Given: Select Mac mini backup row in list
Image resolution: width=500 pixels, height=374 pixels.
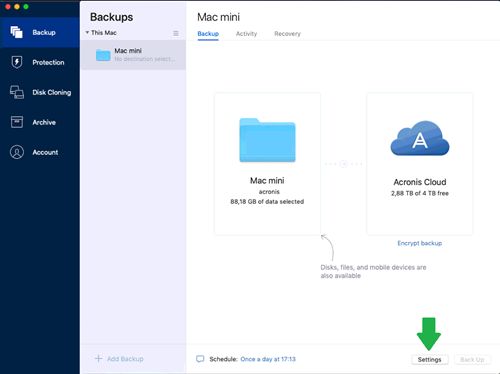Looking at the screenshot, I should click(x=133, y=55).
